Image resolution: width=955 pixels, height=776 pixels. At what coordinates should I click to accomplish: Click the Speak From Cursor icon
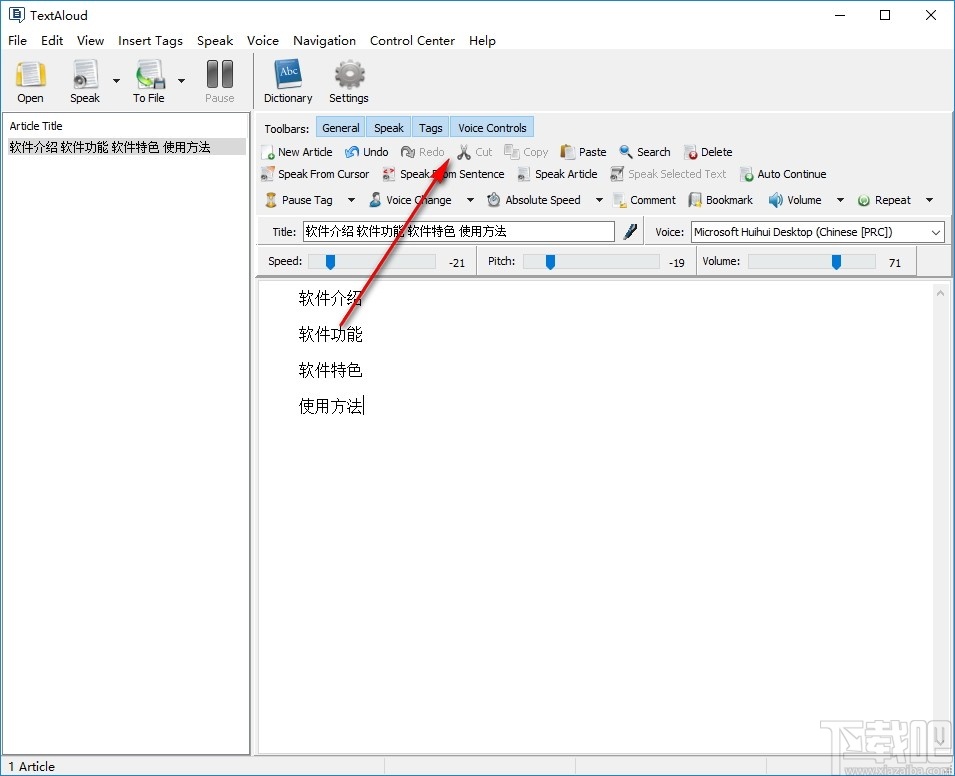tap(315, 173)
